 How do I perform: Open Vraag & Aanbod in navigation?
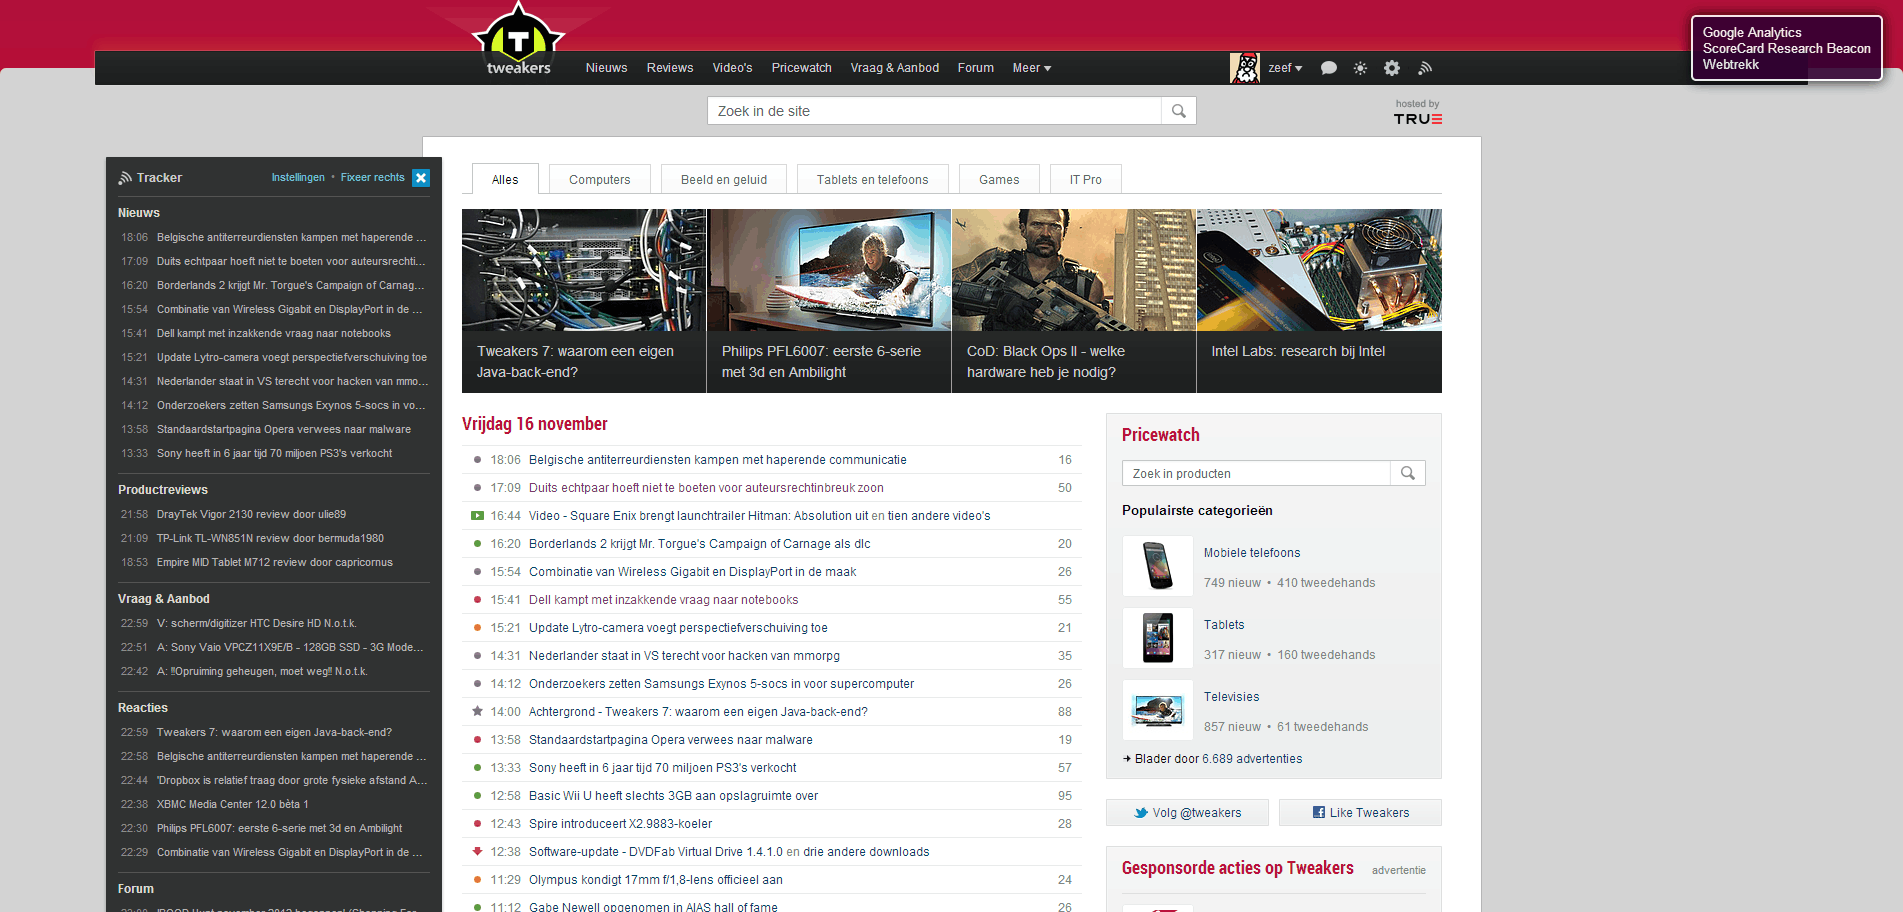(x=895, y=68)
